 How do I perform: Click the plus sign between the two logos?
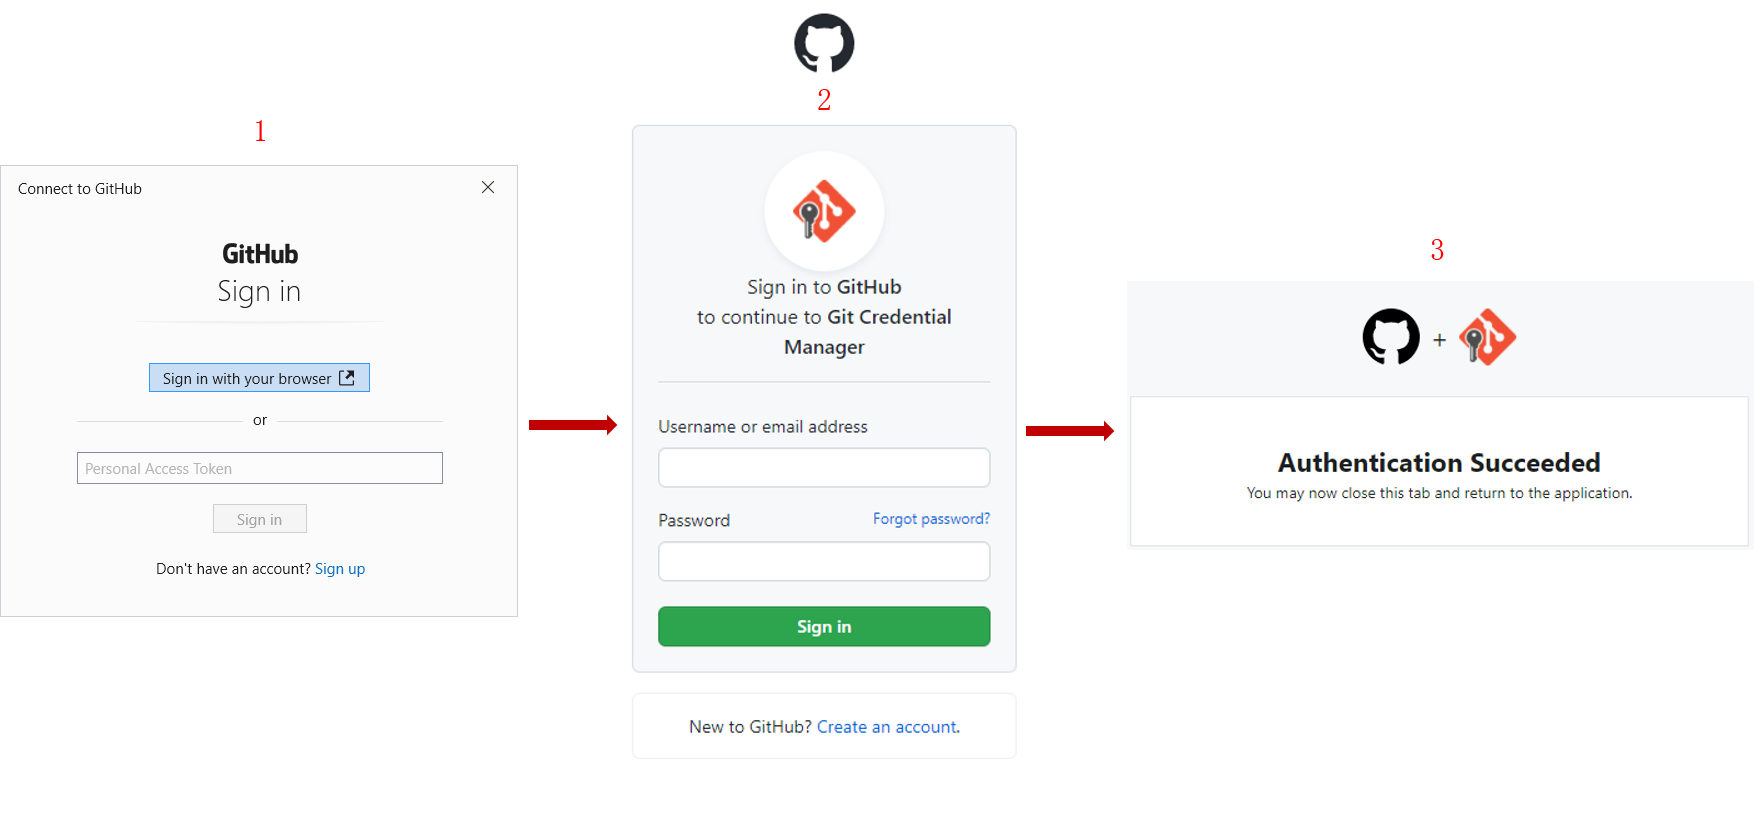coord(1440,340)
